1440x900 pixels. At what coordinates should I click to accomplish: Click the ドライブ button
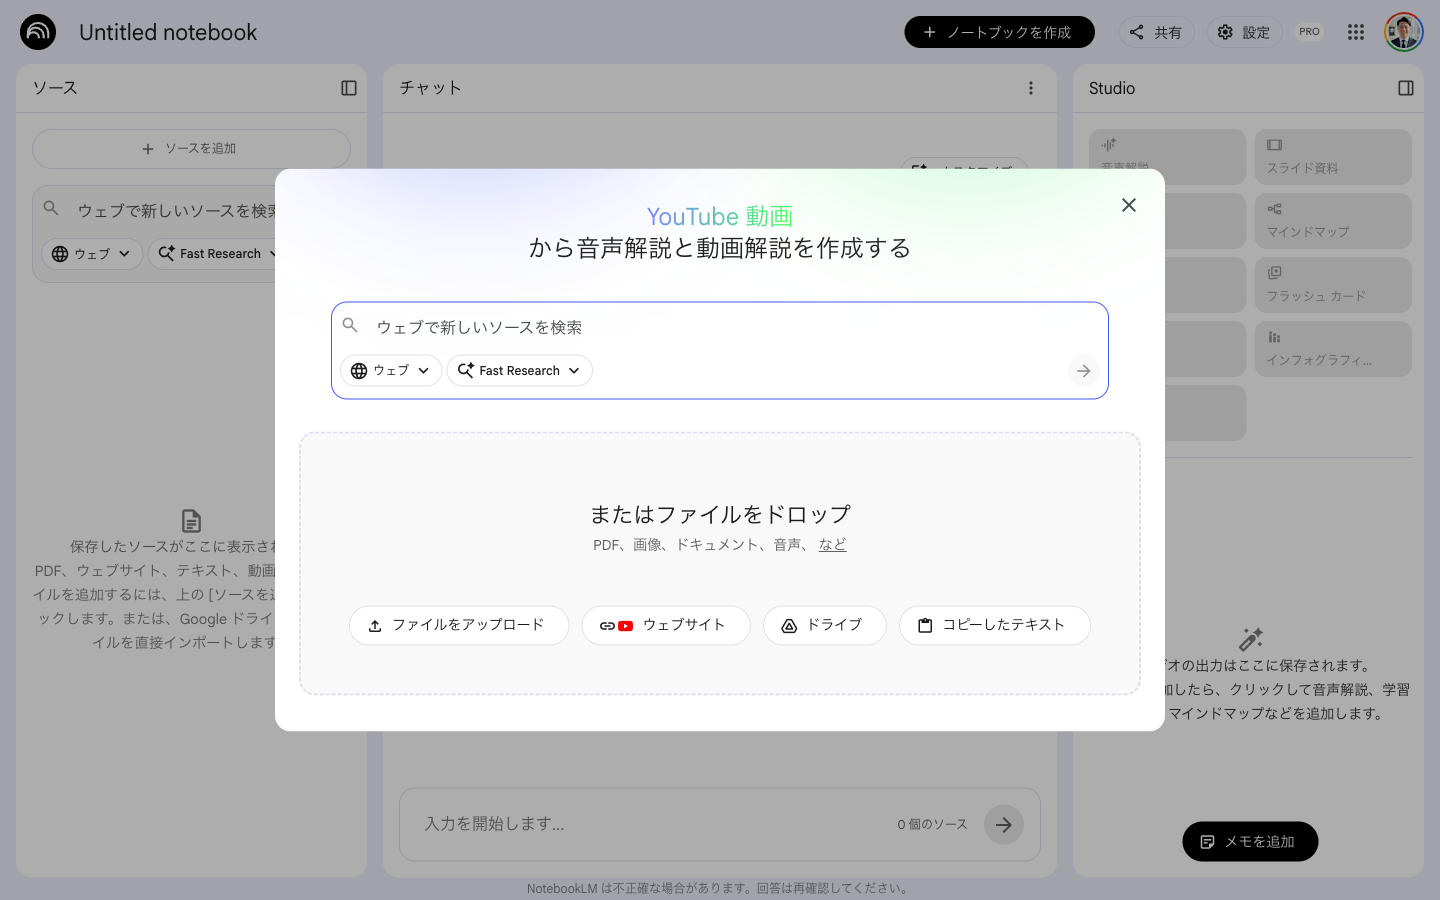click(x=825, y=625)
